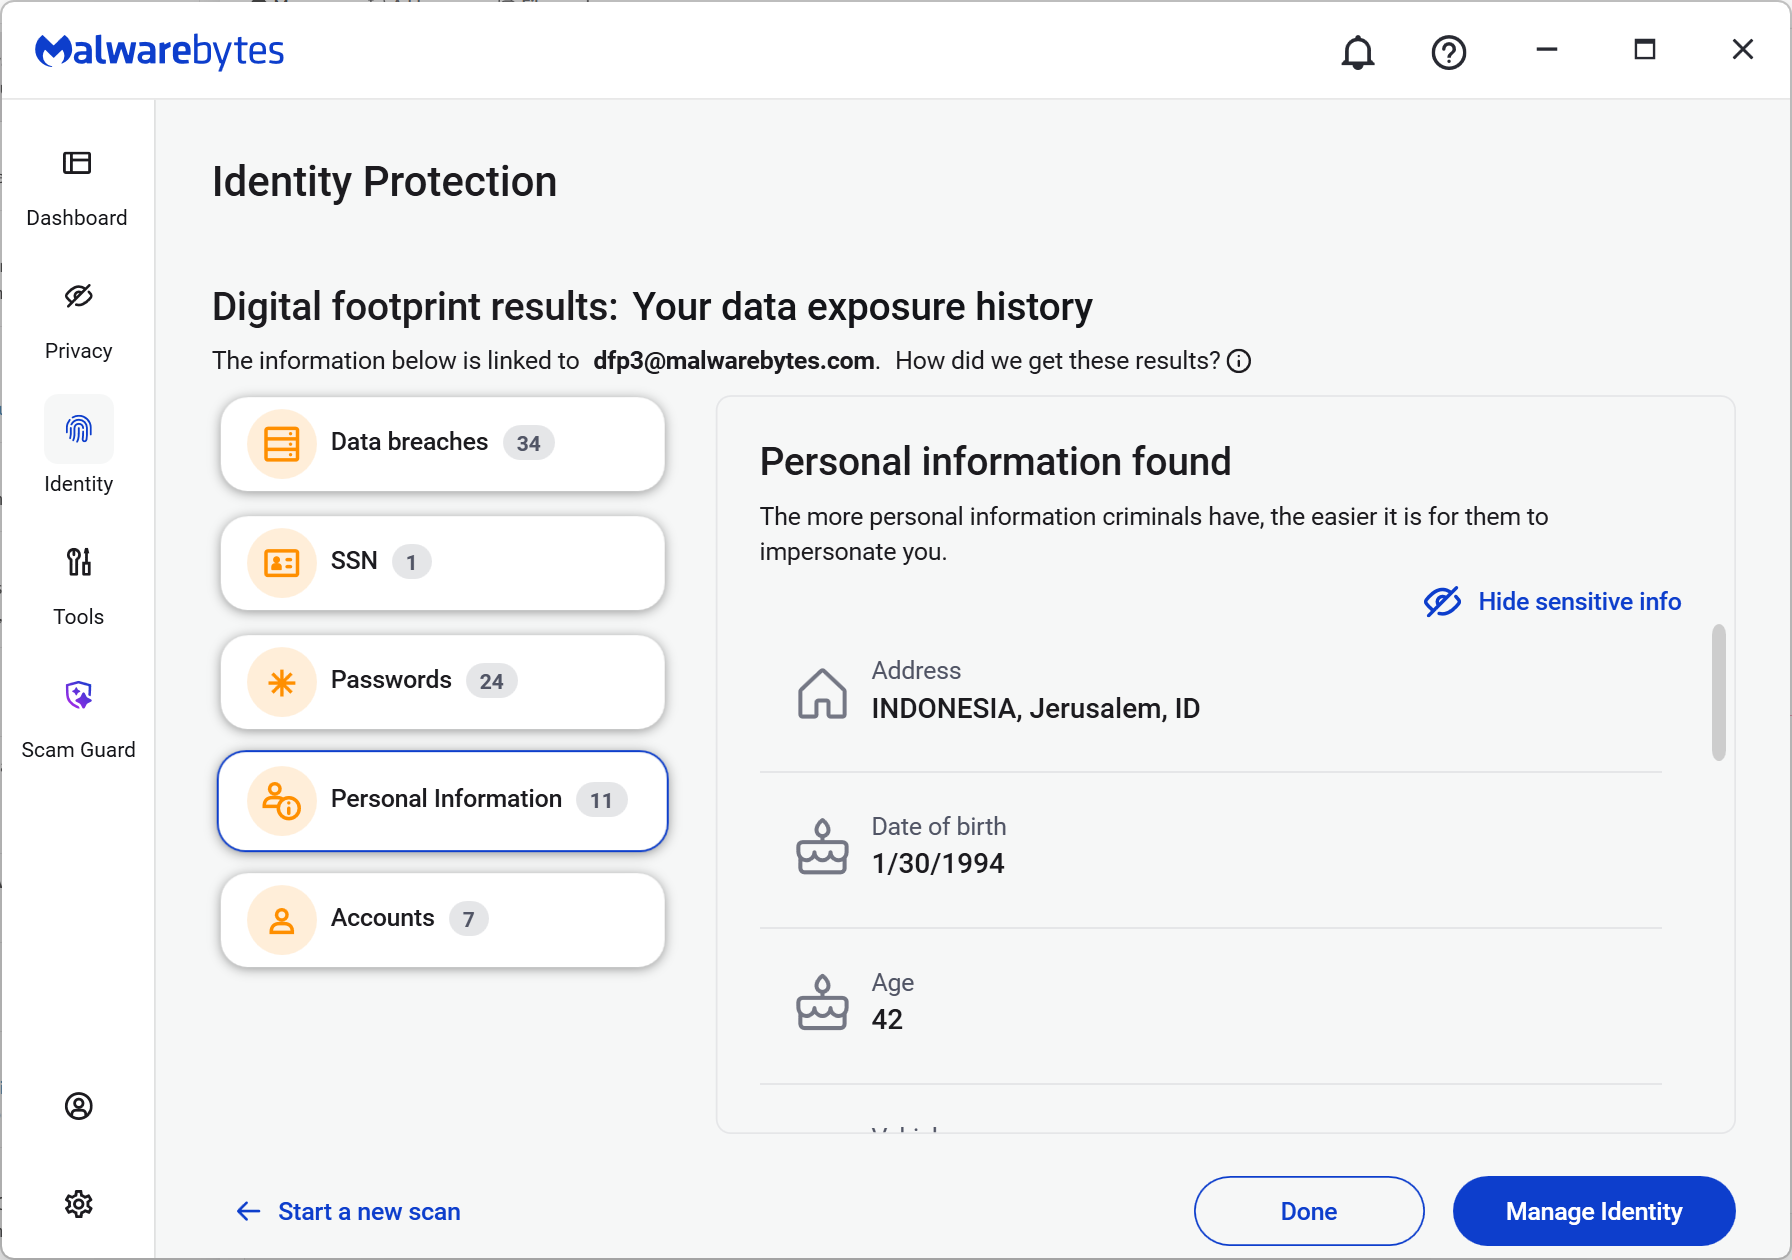
Task: Maximize the Malwarebytes window
Action: (1644, 50)
